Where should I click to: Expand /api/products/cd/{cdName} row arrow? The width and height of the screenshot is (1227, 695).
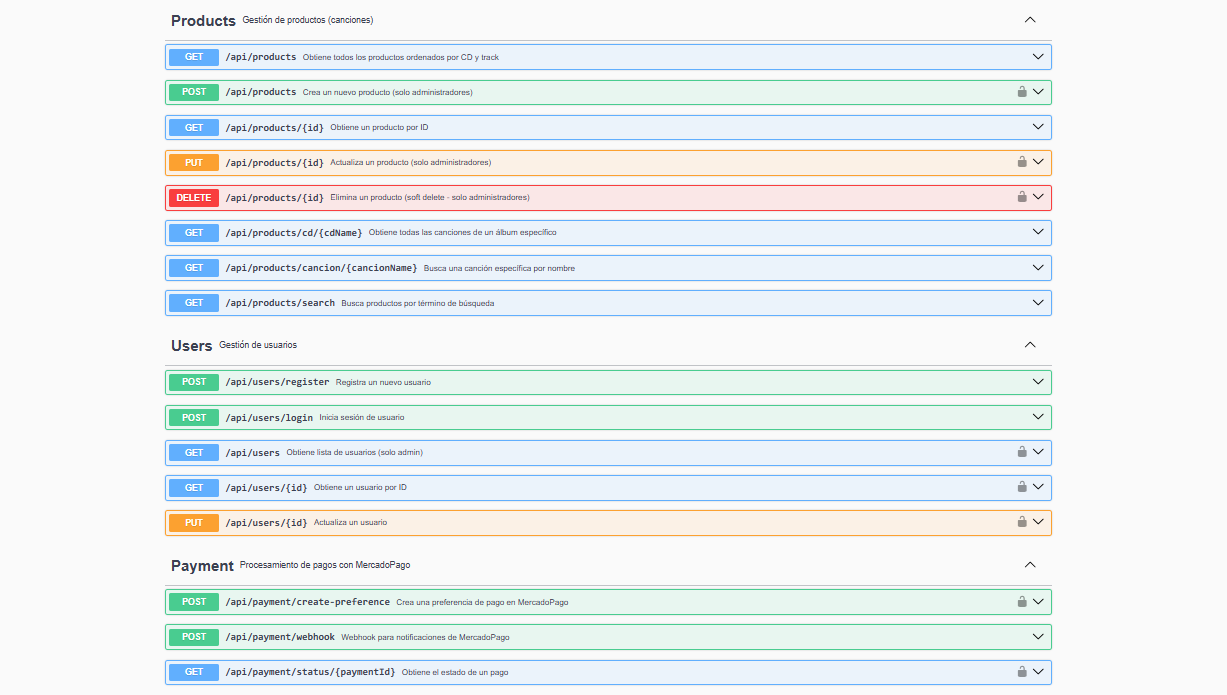[1038, 232]
